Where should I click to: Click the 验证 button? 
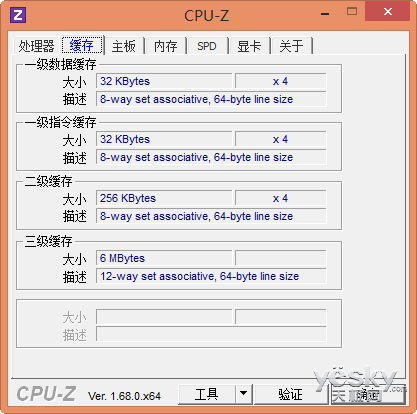[291, 394]
